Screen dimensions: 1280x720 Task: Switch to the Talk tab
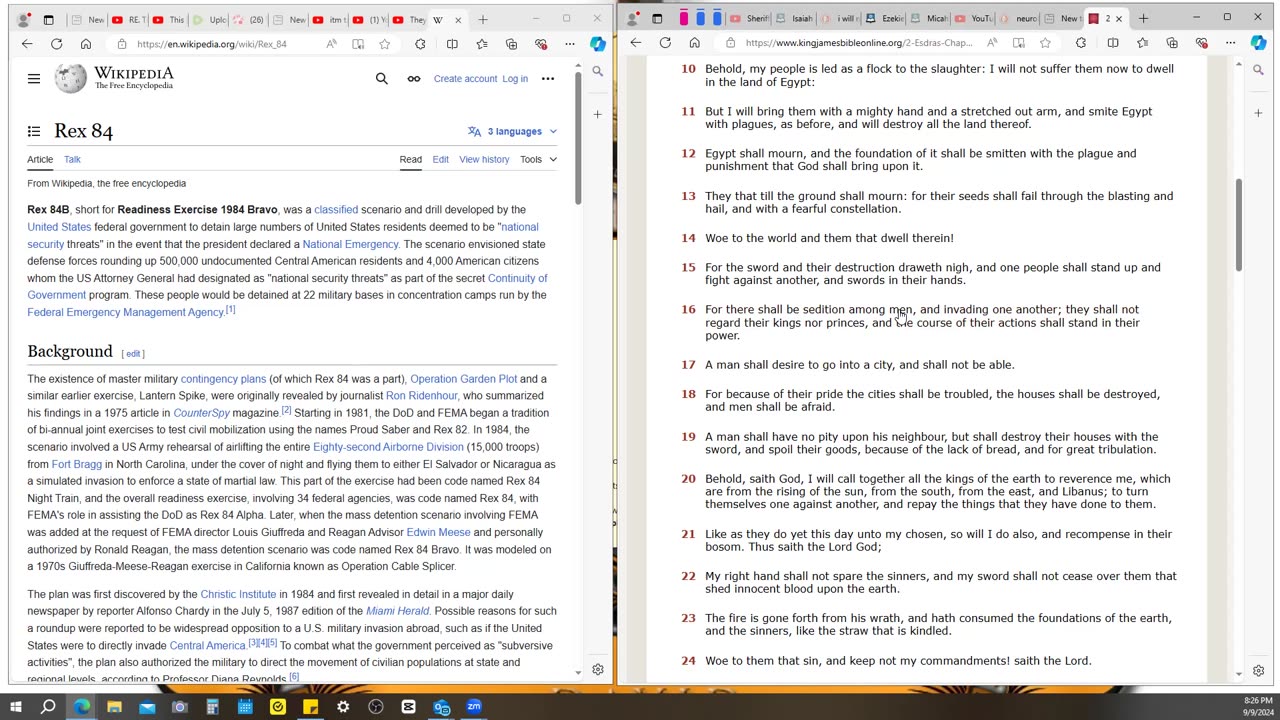(x=72, y=159)
